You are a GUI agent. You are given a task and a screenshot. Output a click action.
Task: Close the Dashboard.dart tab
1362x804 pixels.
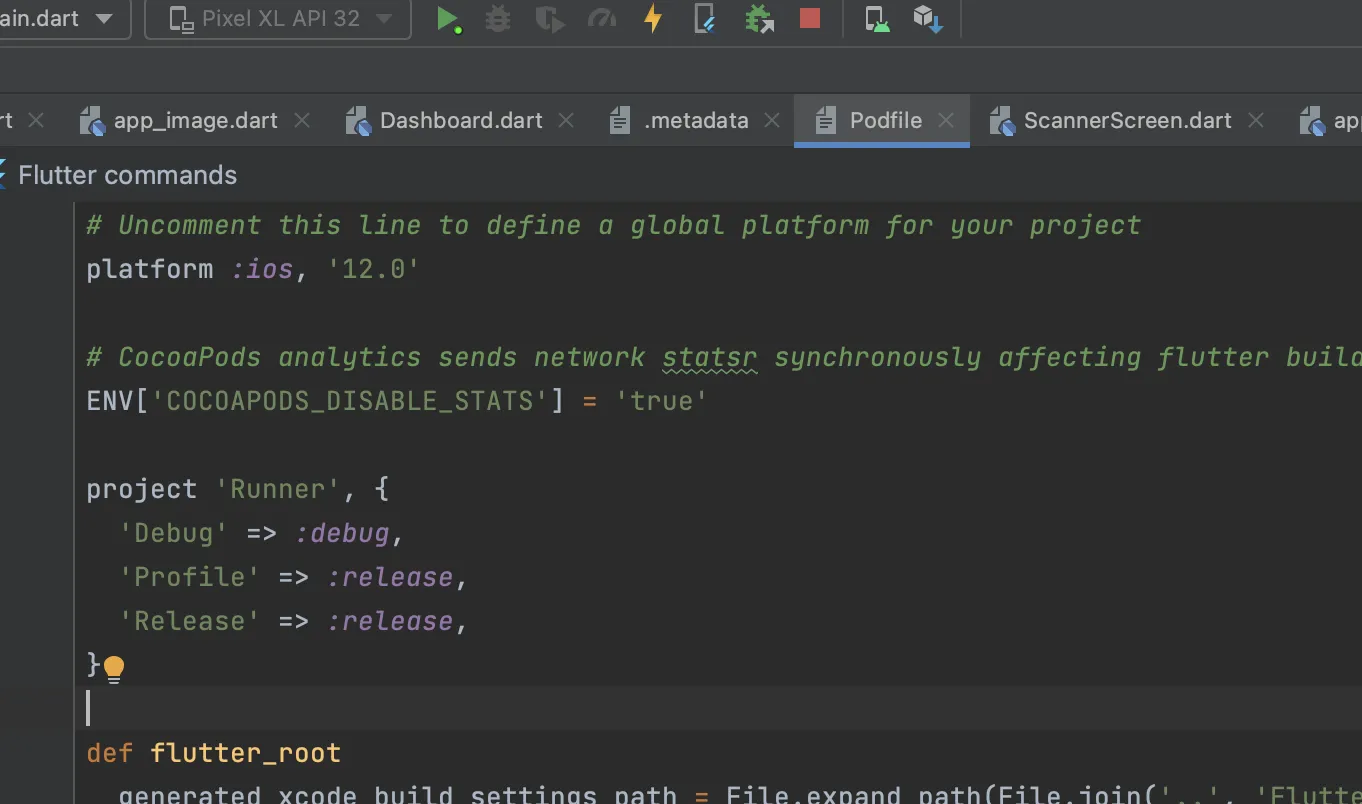566,121
